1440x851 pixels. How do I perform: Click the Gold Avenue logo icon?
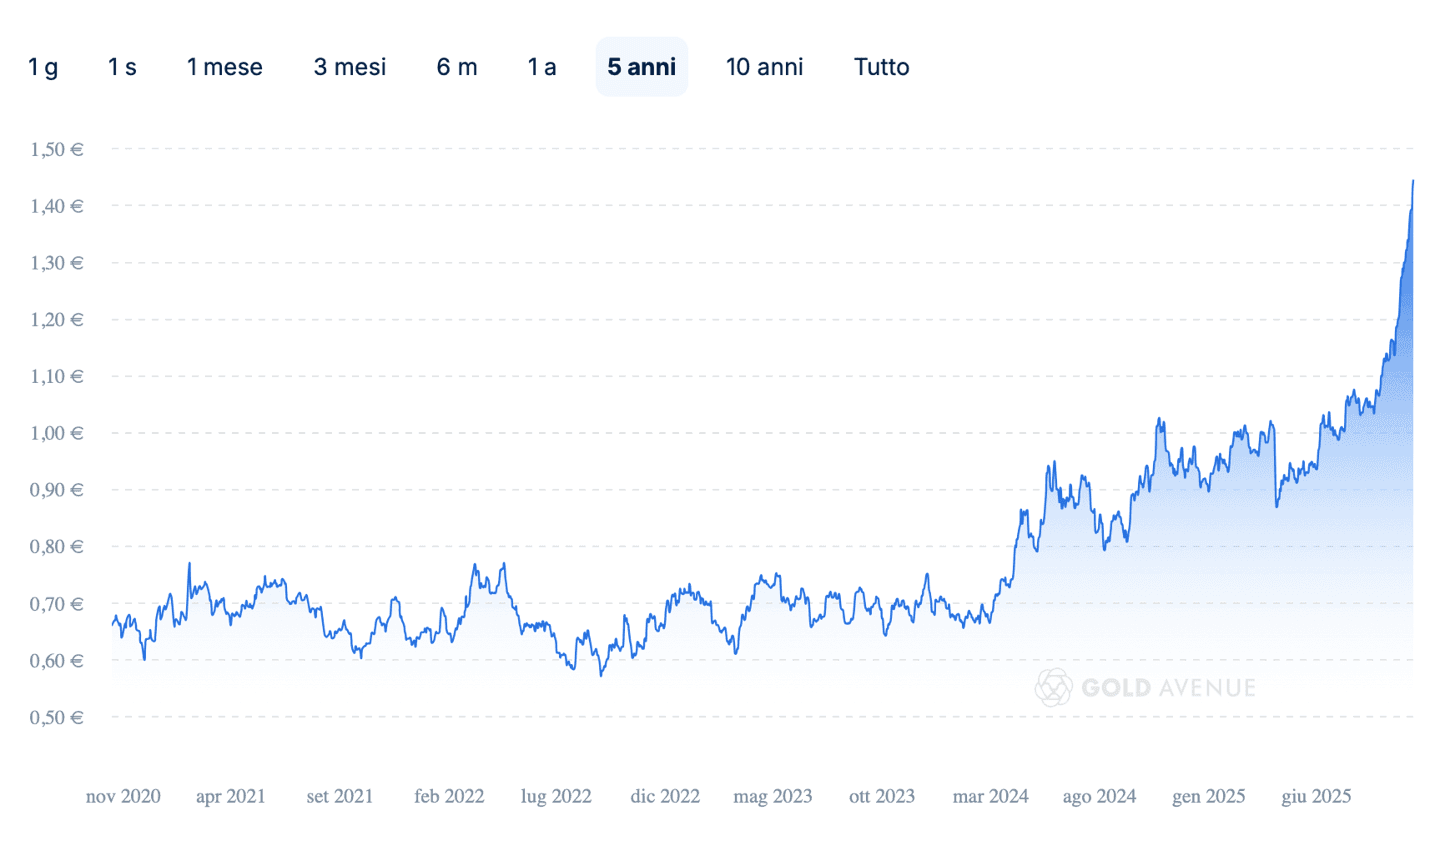[1053, 688]
